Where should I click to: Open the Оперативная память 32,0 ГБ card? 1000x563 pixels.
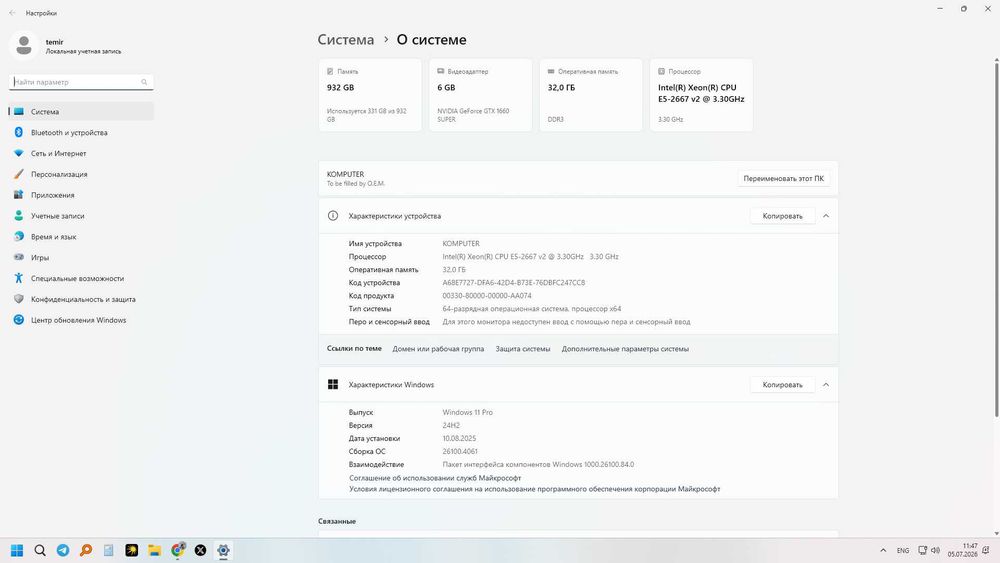[x=591, y=95]
